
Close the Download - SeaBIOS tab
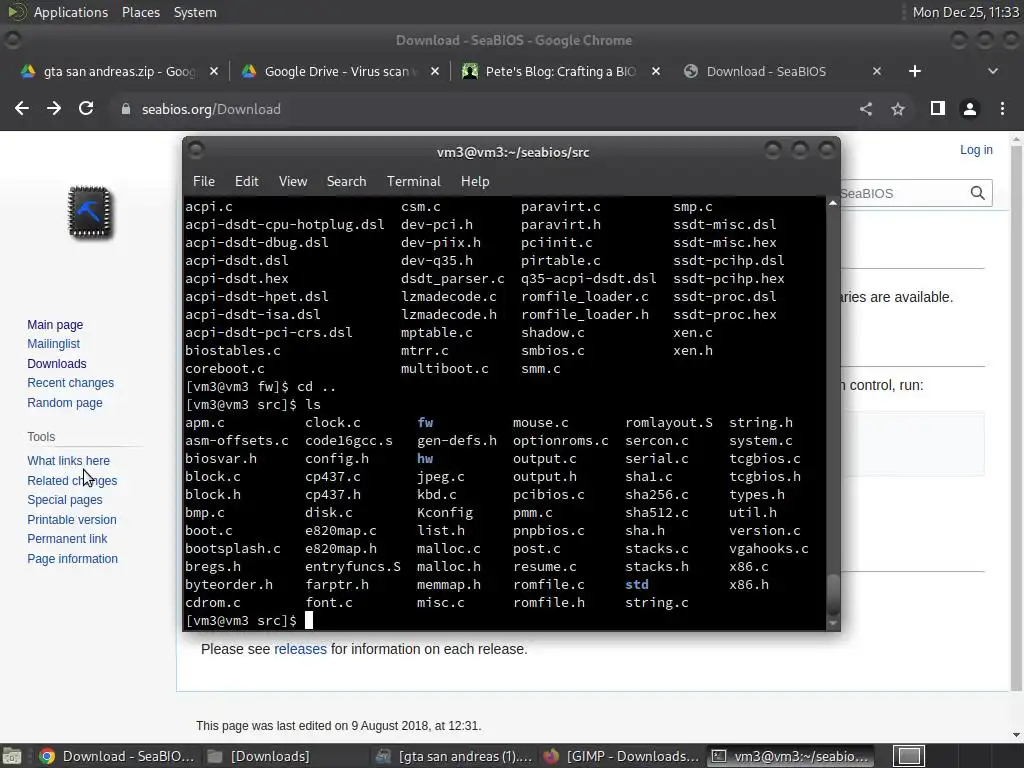[x=877, y=71]
